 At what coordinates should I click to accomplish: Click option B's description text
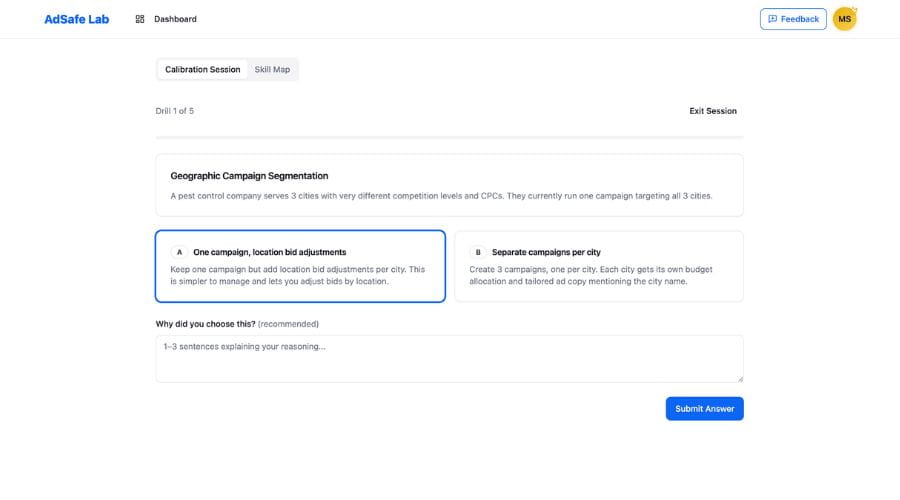pyautogui.click(x=590, y=275)
